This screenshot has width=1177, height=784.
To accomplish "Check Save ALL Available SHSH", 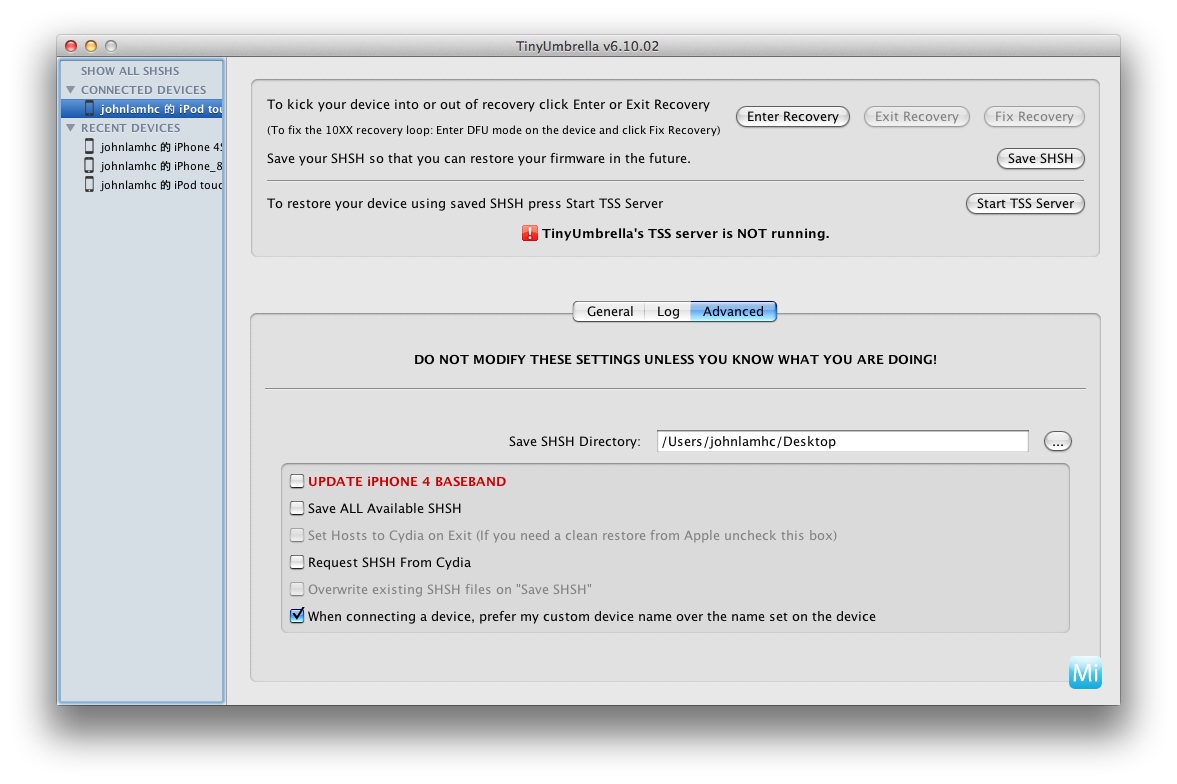I will point(297,508).
